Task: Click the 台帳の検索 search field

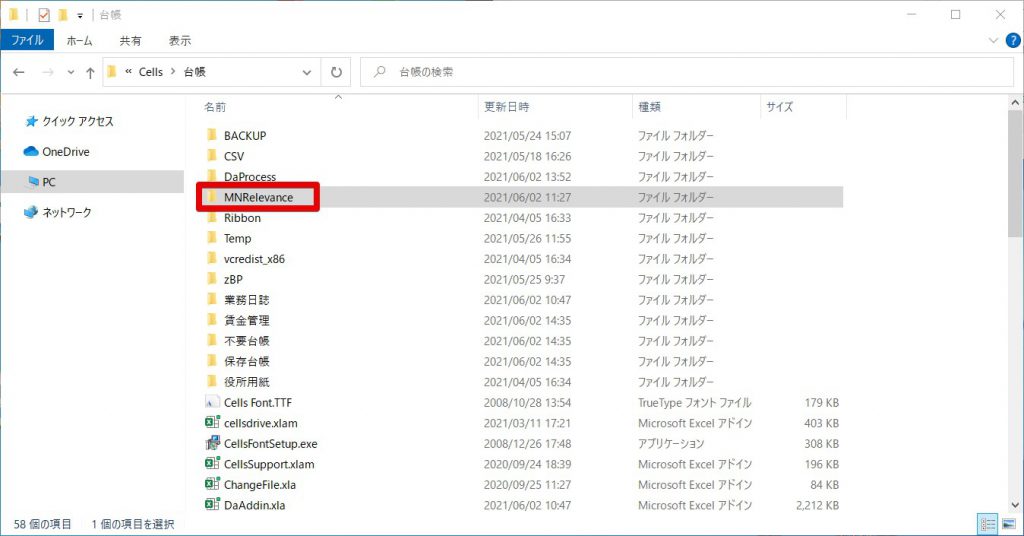Action: [x=686, y=72]
